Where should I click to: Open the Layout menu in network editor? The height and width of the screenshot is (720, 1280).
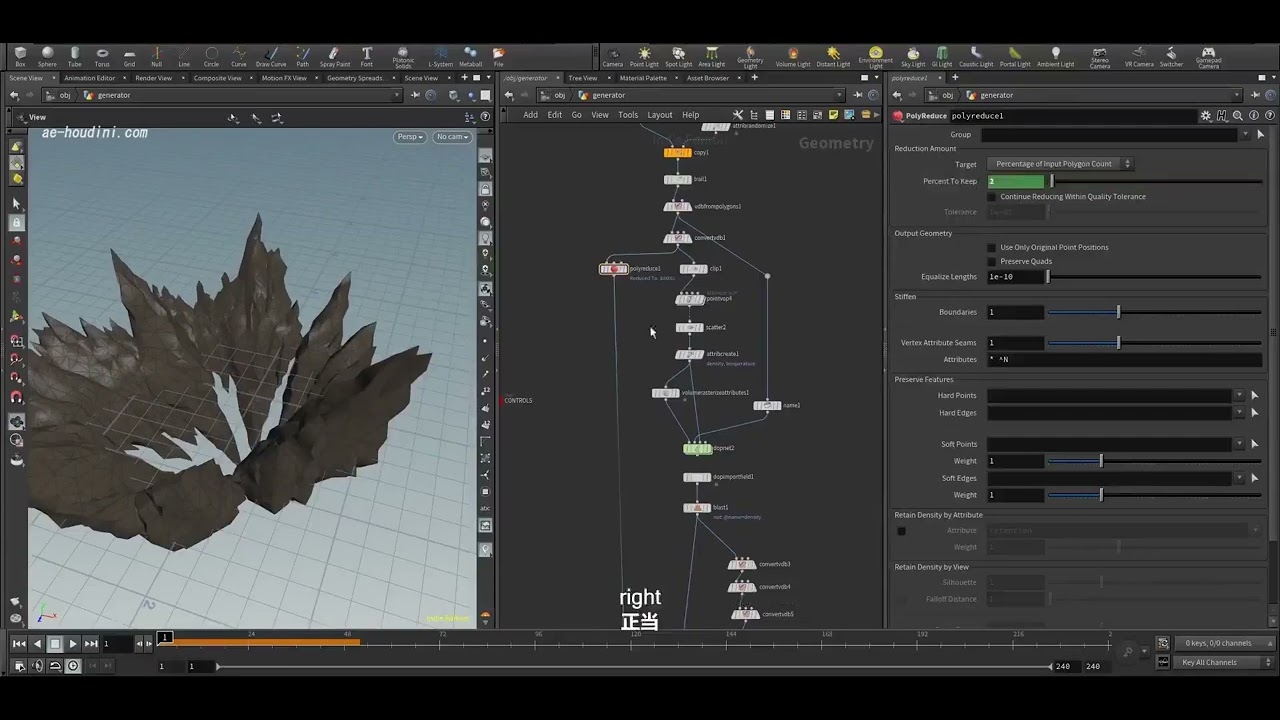660,115
